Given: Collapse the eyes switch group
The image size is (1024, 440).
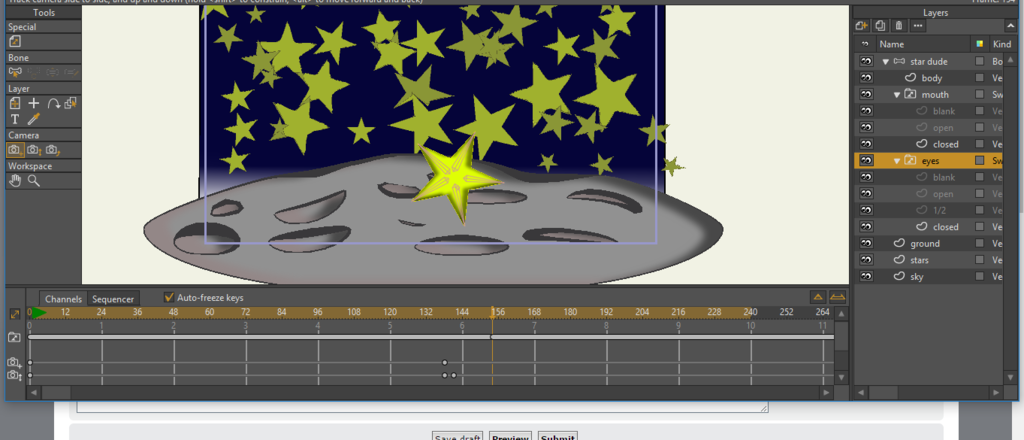Looking at the screenshot, I should (x=897, y=161).
